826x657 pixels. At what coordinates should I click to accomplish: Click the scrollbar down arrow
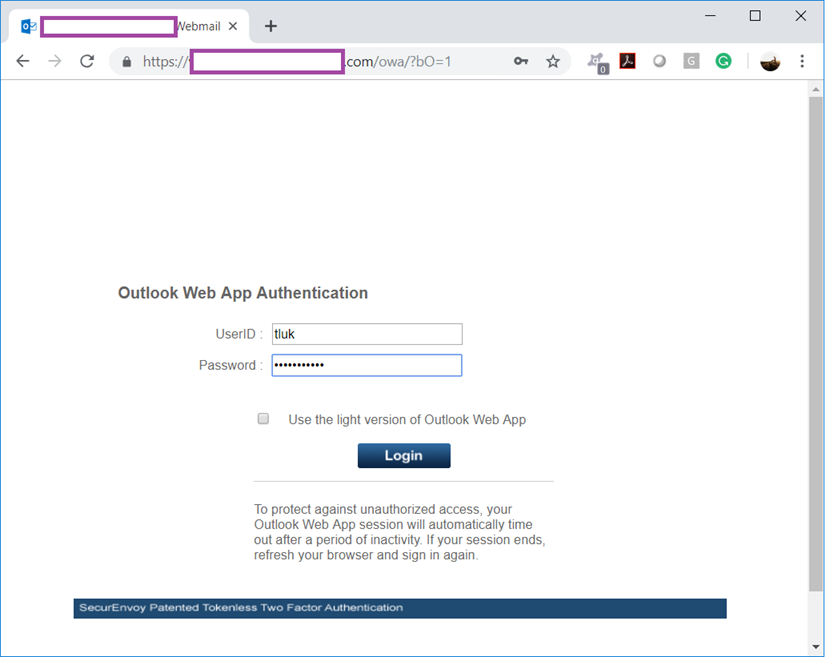[x=816, y=646]
